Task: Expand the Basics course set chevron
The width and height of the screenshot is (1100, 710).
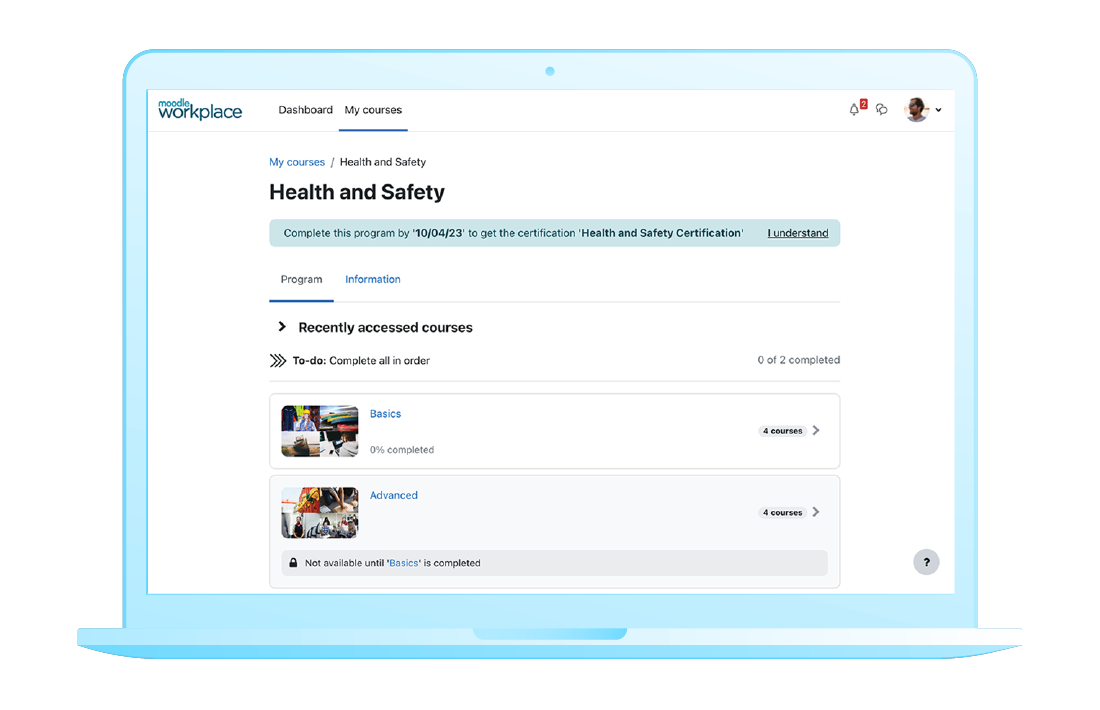Action: click(x=816, y=431)
